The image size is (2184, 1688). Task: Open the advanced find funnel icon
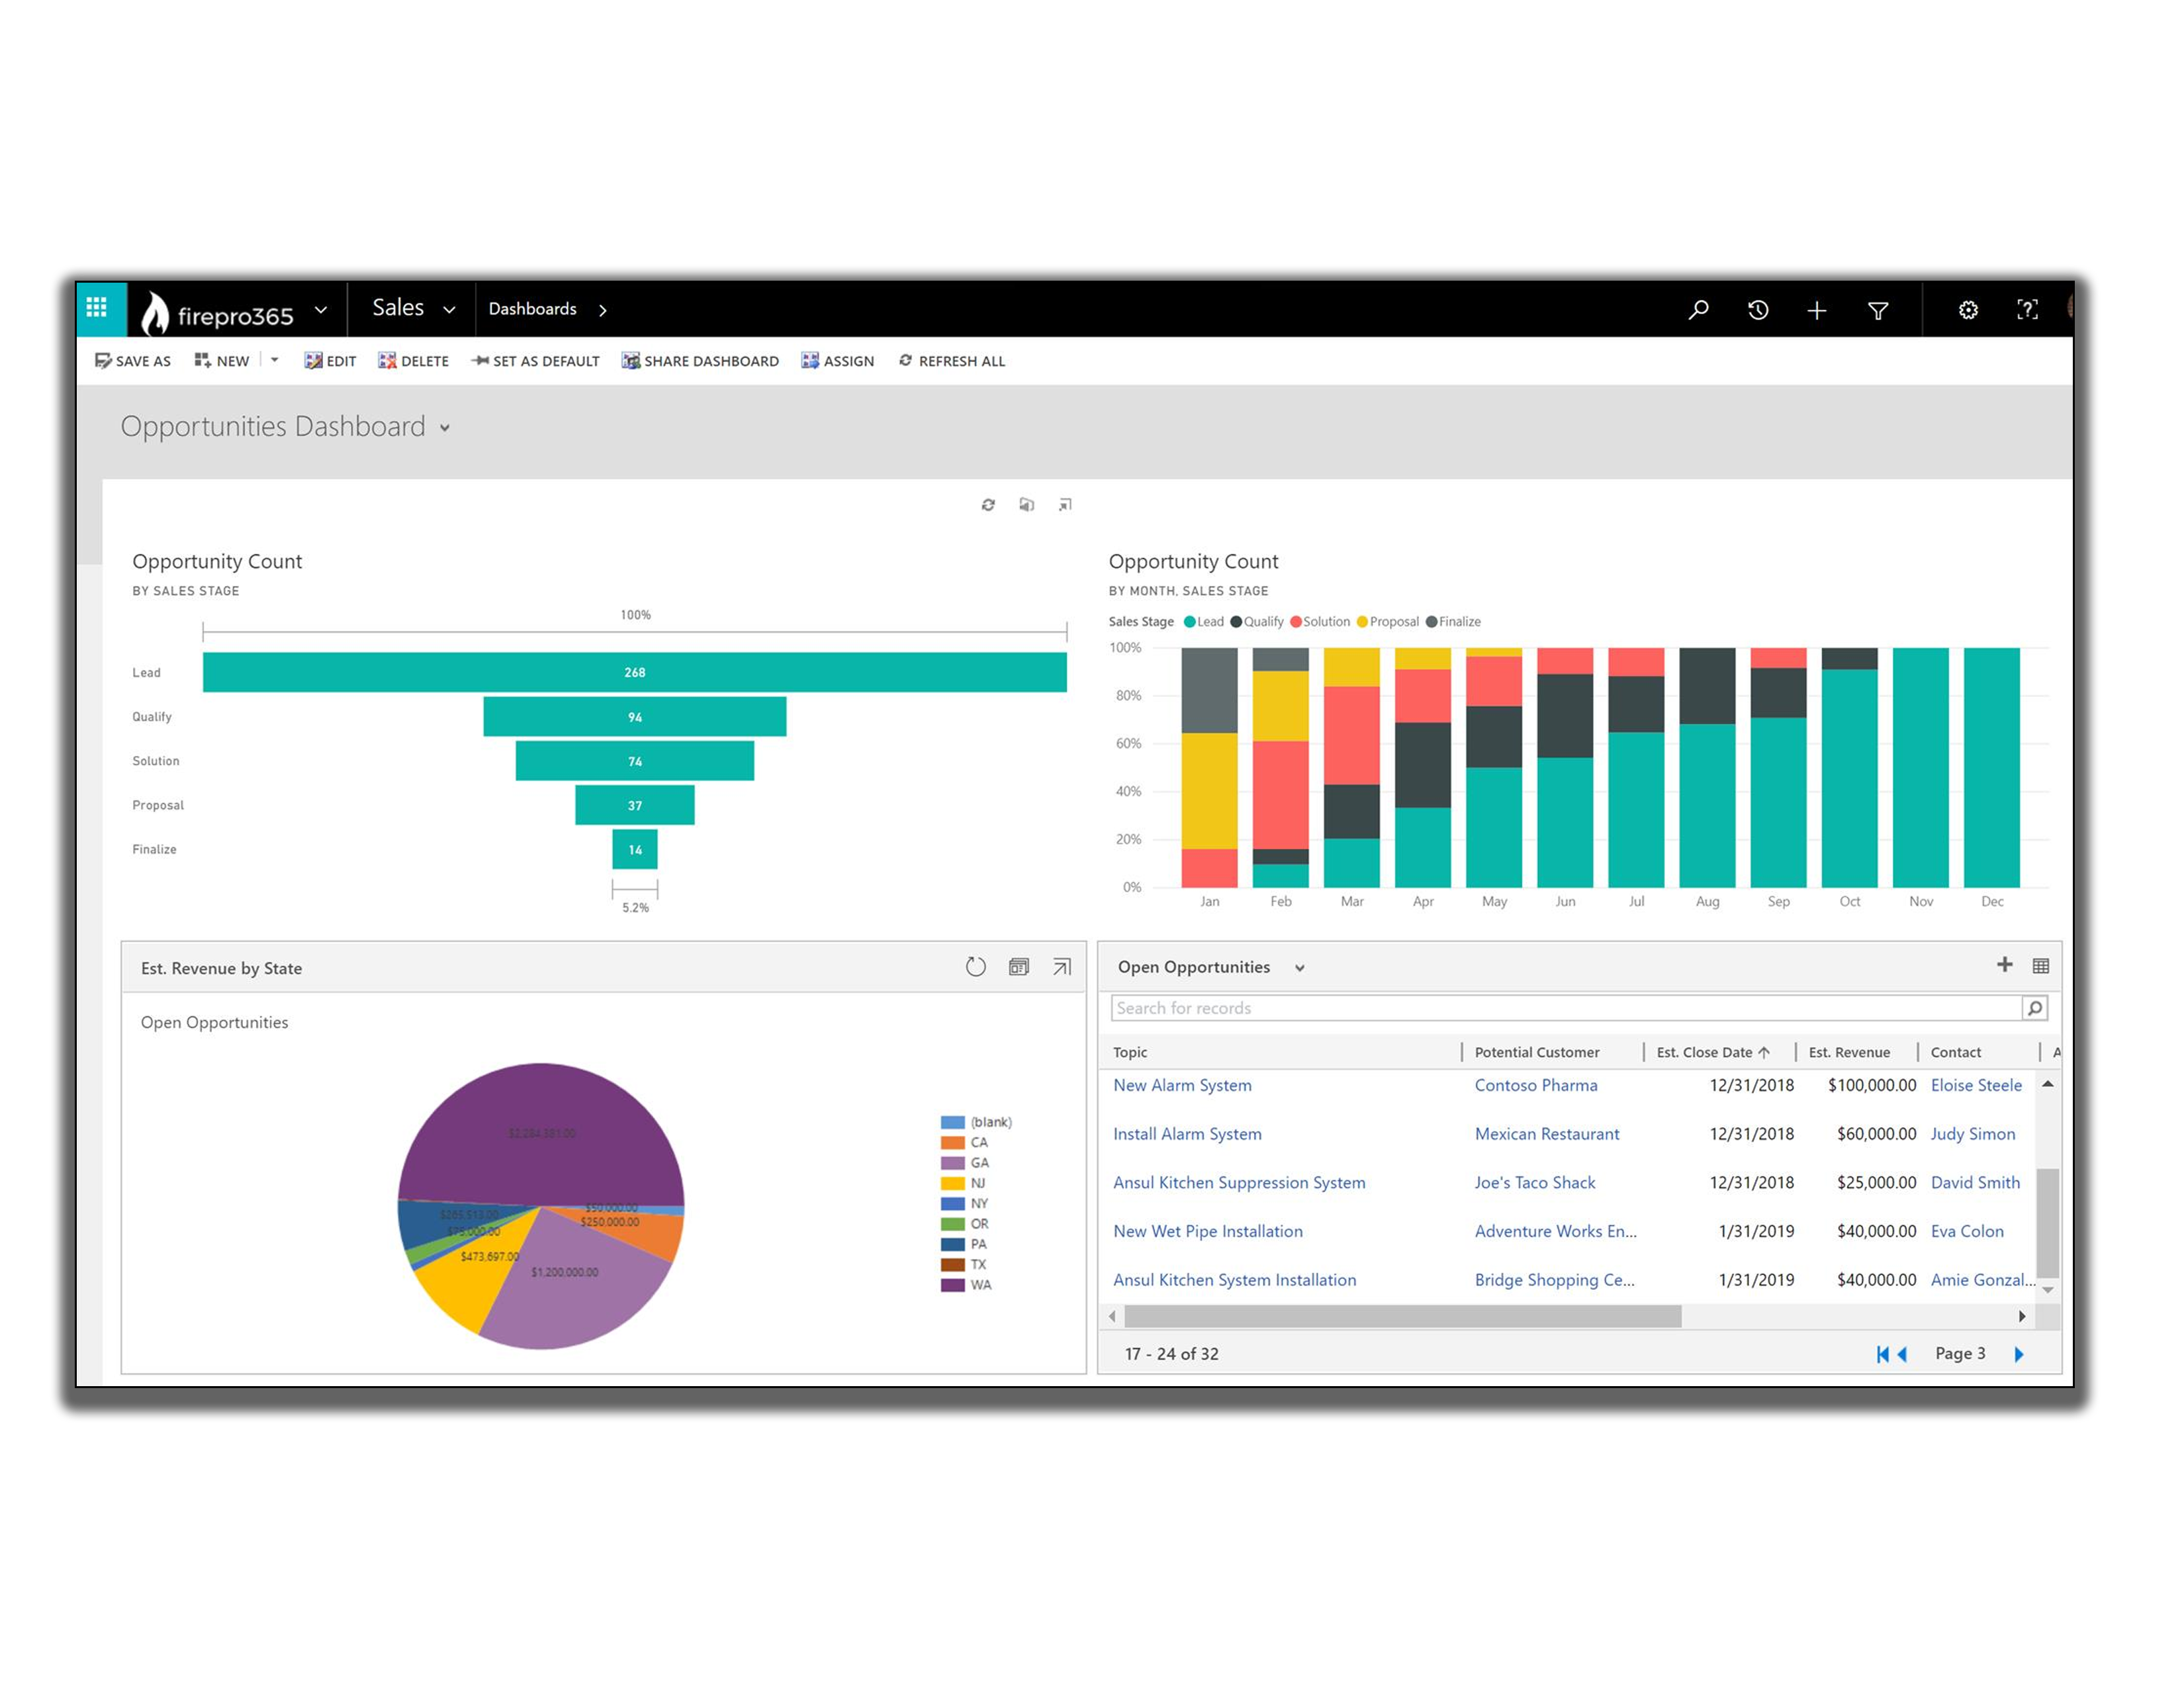pyautogui.click(x=1877, y=310)
